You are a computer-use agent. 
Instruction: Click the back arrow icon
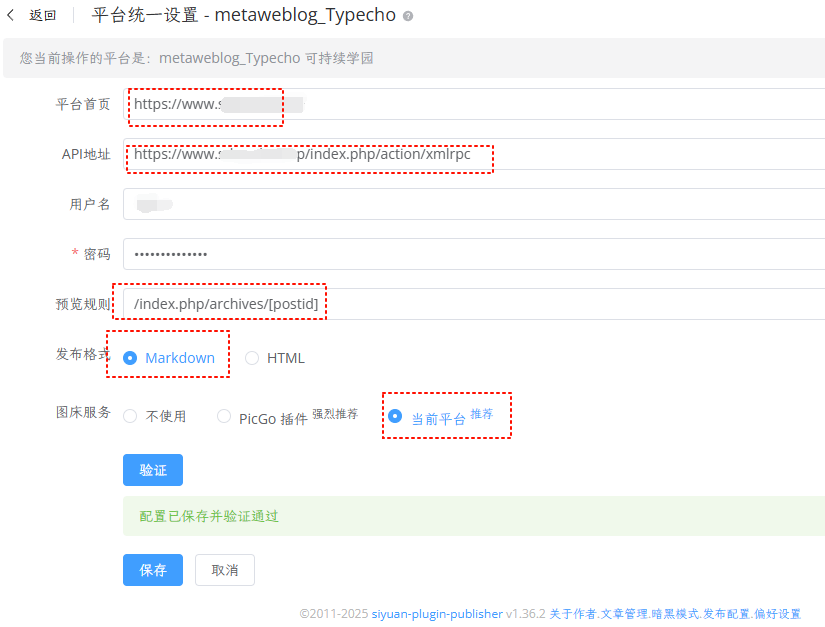tap(11, 15)
